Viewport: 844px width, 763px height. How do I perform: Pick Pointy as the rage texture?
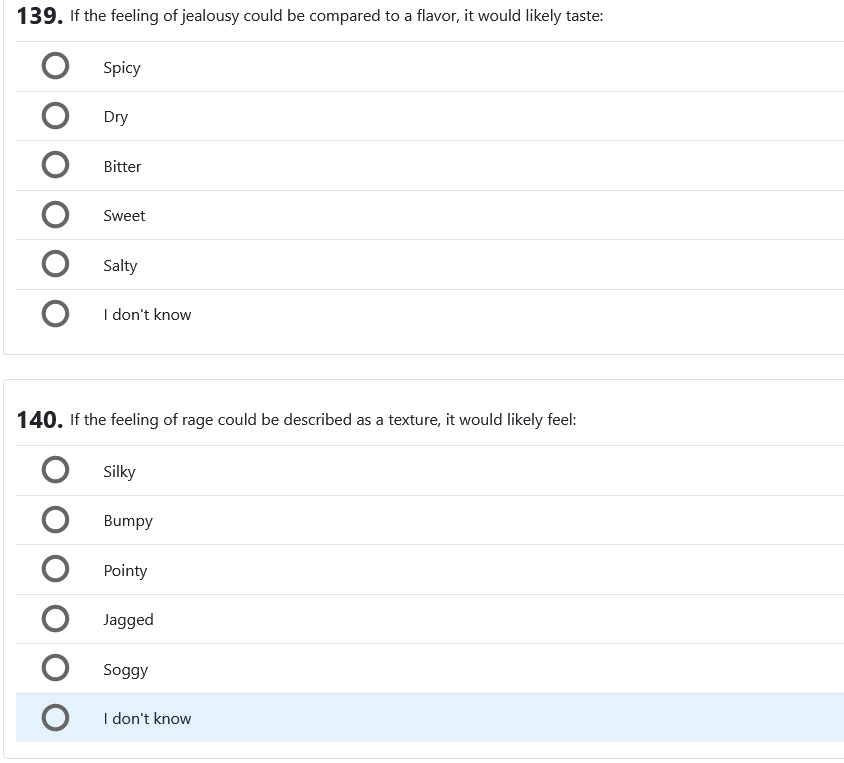pos(56,570)
